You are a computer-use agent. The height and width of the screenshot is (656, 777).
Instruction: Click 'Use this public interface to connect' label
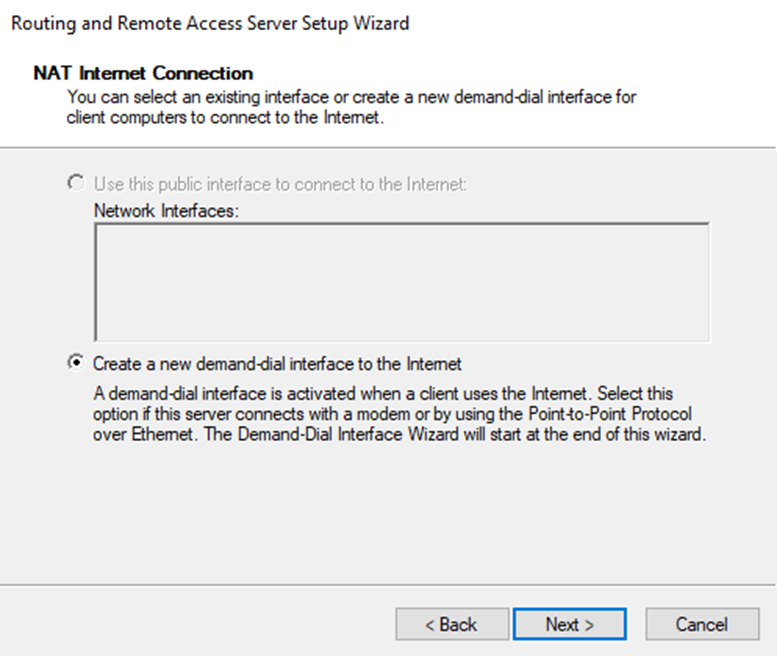click(x=280, y=184)
